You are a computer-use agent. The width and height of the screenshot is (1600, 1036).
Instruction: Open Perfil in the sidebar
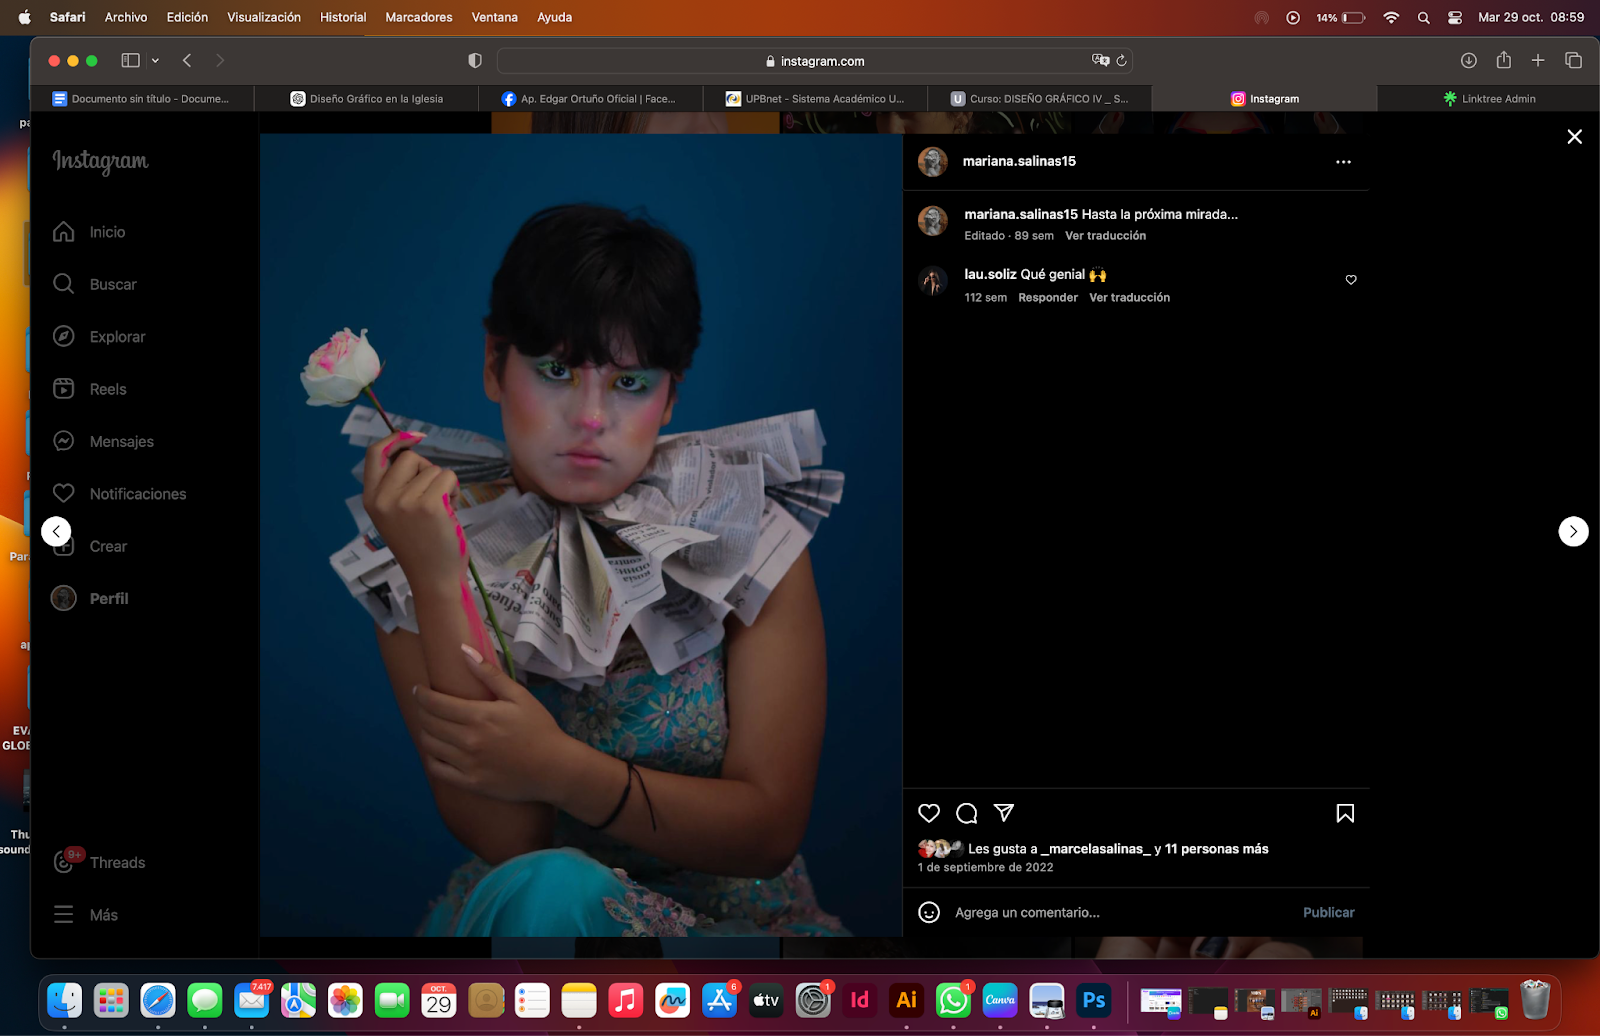(x=90, y=598)
